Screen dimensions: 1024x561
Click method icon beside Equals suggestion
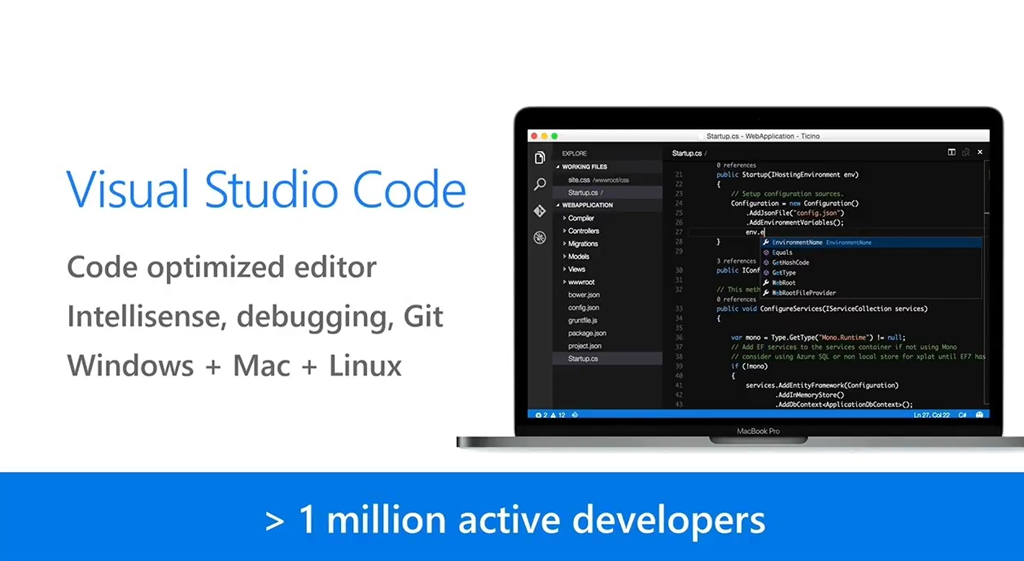point(766,253)
